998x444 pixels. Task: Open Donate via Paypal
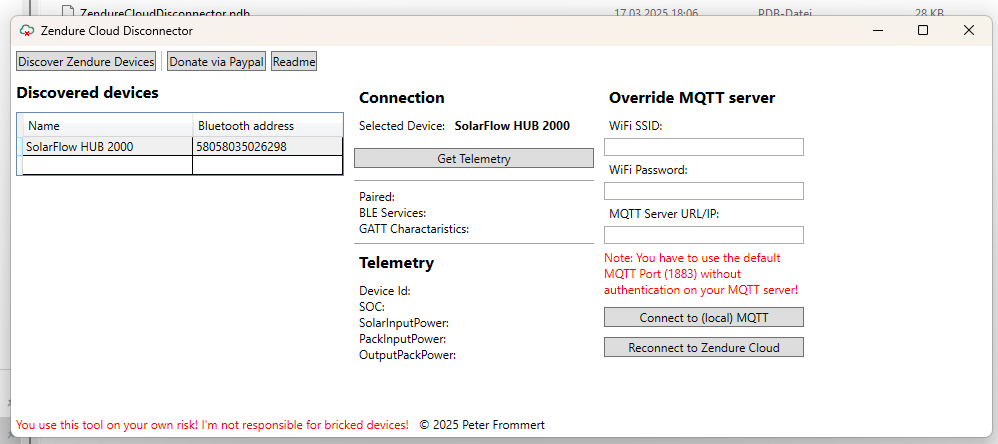pyautogui.click(x=216, y=62)
